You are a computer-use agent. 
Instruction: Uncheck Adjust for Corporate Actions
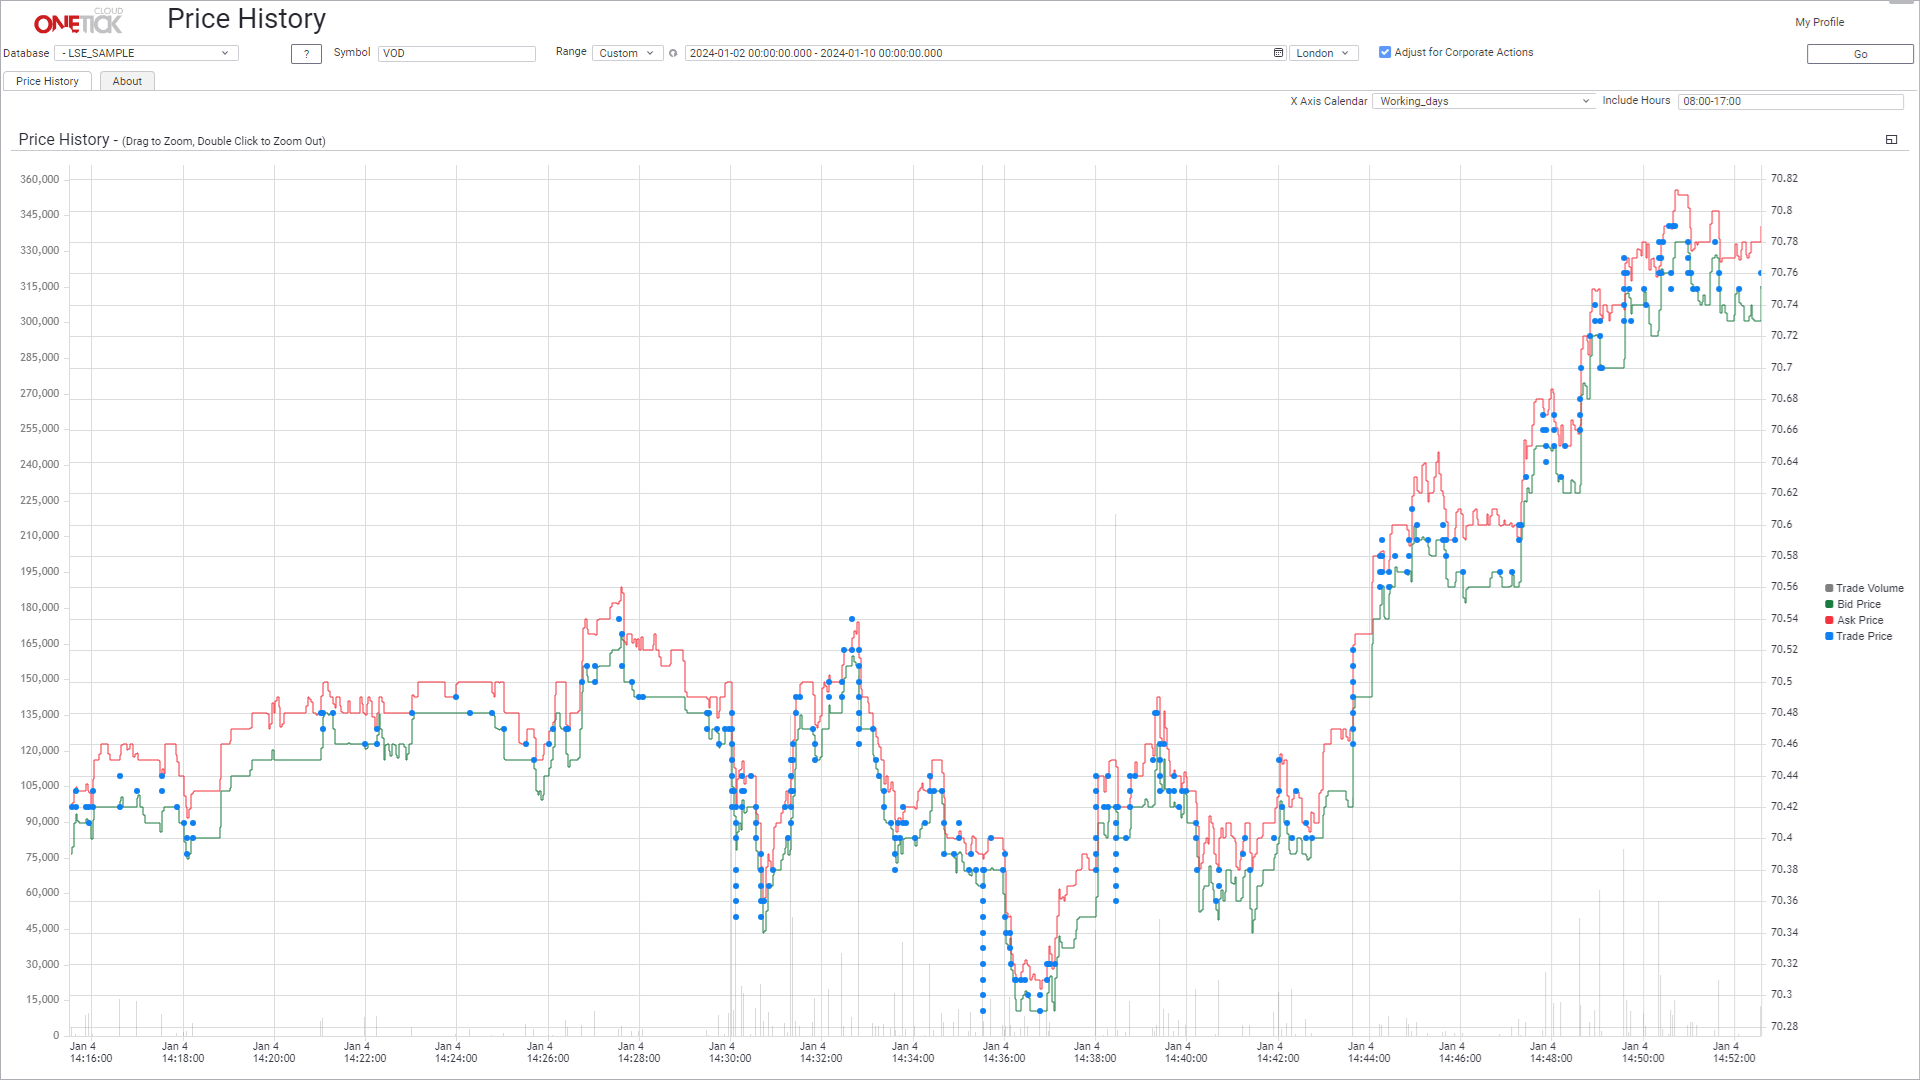point(1385,53)
